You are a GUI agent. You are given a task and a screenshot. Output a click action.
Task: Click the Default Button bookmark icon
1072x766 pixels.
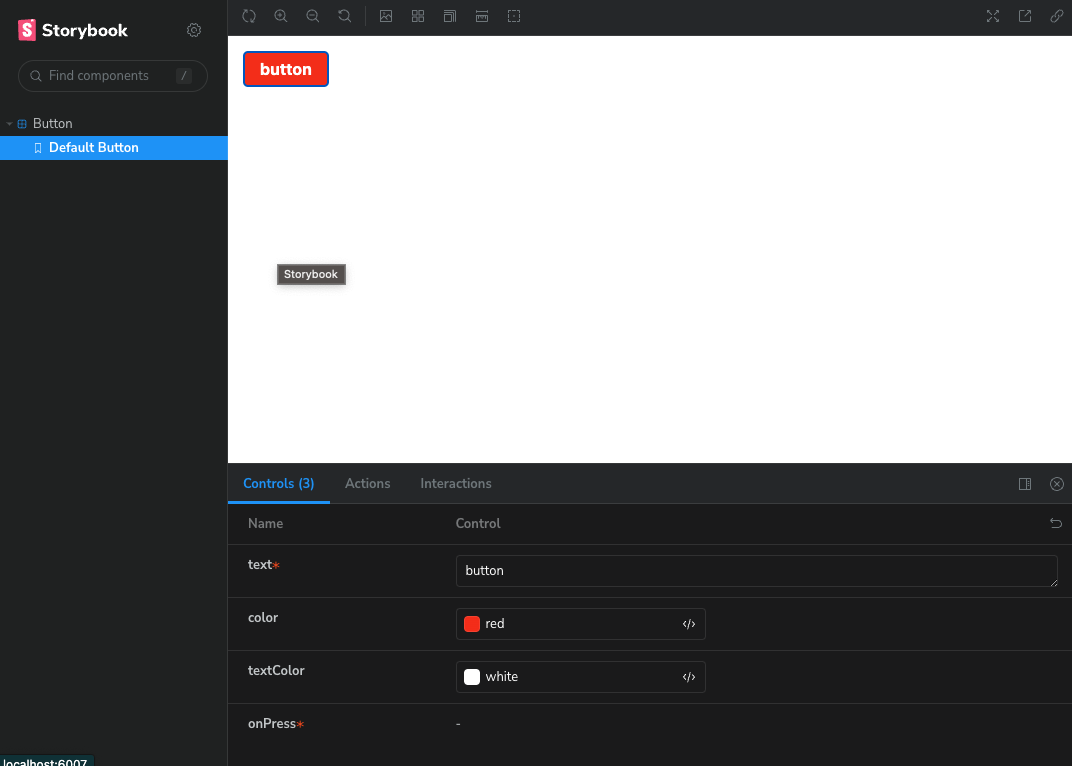38,148
